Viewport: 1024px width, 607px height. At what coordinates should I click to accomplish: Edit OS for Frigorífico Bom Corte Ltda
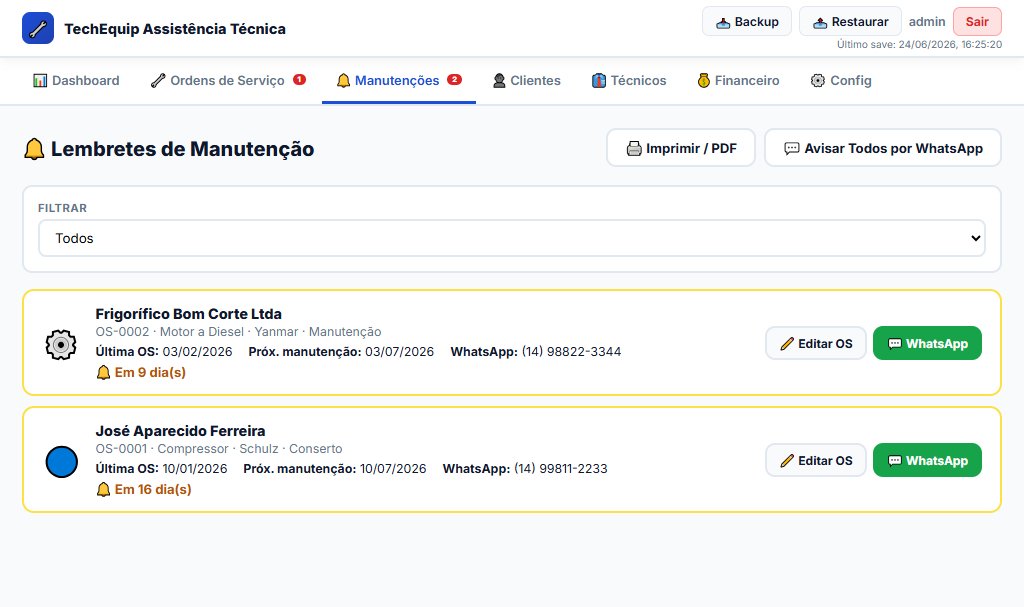pyautogui.click(x=816, y=343)
